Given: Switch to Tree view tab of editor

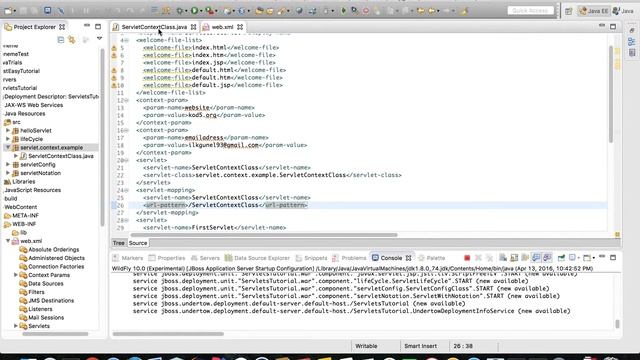Looking at the screenshot, I should point(118,243).
